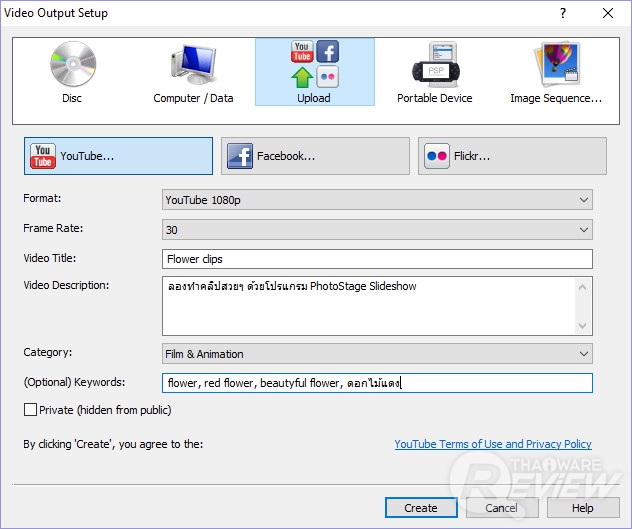Image resolution: width=632 pixels, height=529 pixels.
Task: Open the Category dropdown showing Film & Animation
Action: (377, 354)
